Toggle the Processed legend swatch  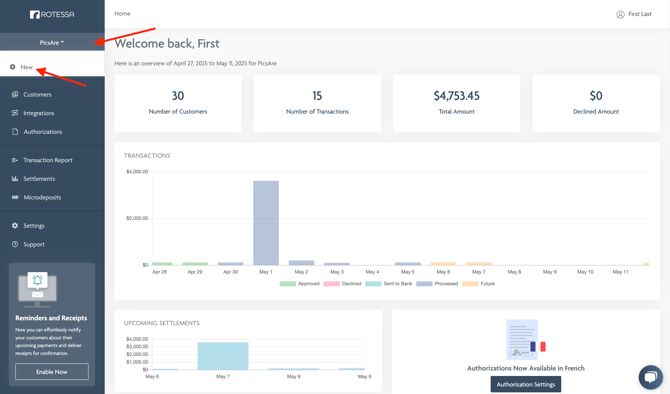(424, 284)
